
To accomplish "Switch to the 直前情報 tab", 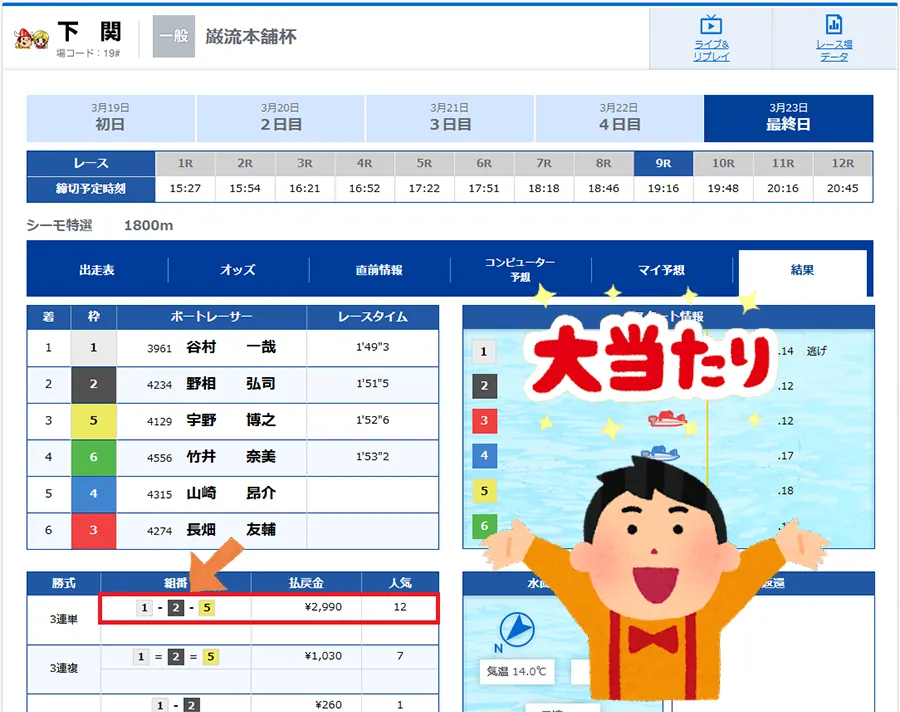I will pos(379,270).
